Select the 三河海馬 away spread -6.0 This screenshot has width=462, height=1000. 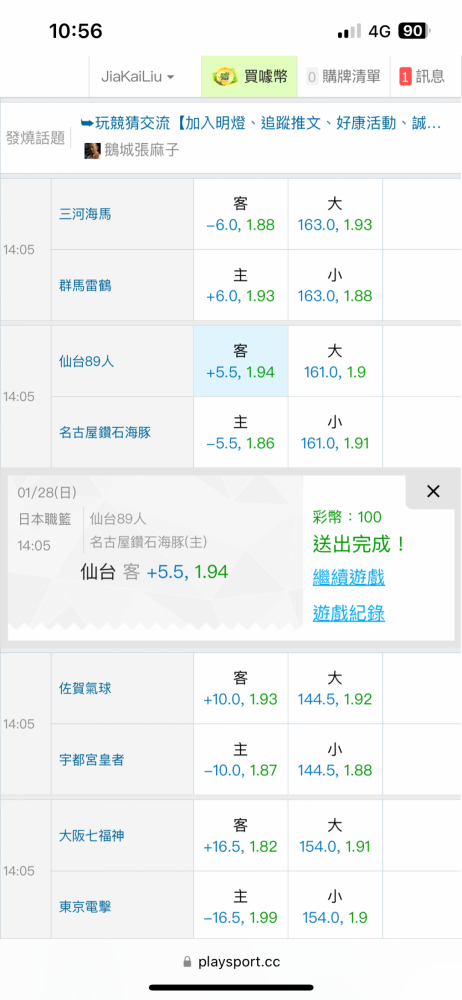coord(241,214)
